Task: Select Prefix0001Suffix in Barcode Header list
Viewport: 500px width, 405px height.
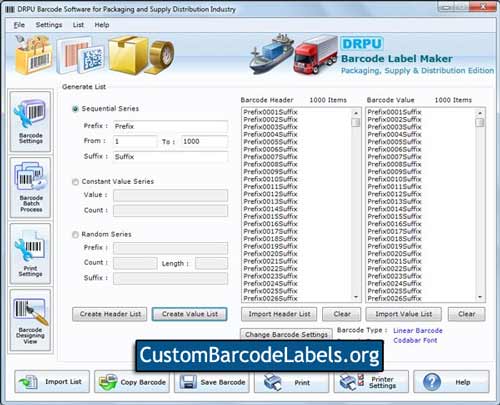Action: tap(270, 112)
